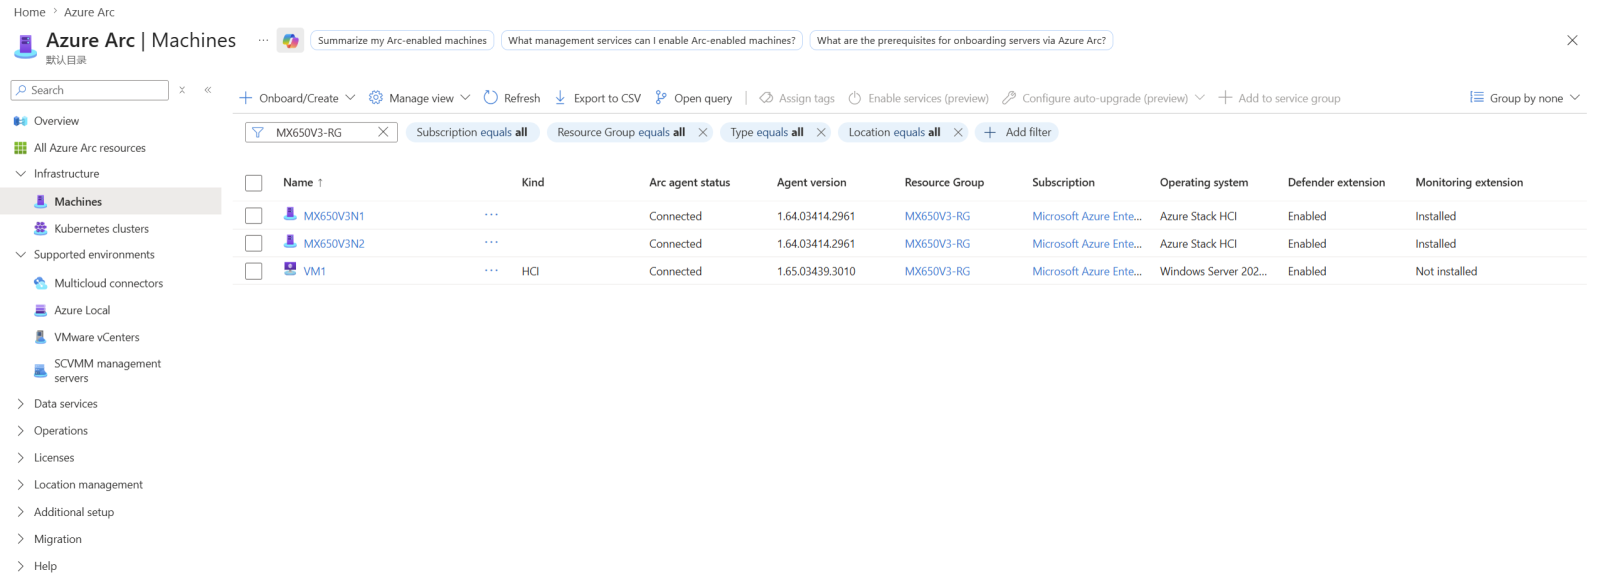
Task: Go to Home breadcrumb
Action: pos(29,12)
